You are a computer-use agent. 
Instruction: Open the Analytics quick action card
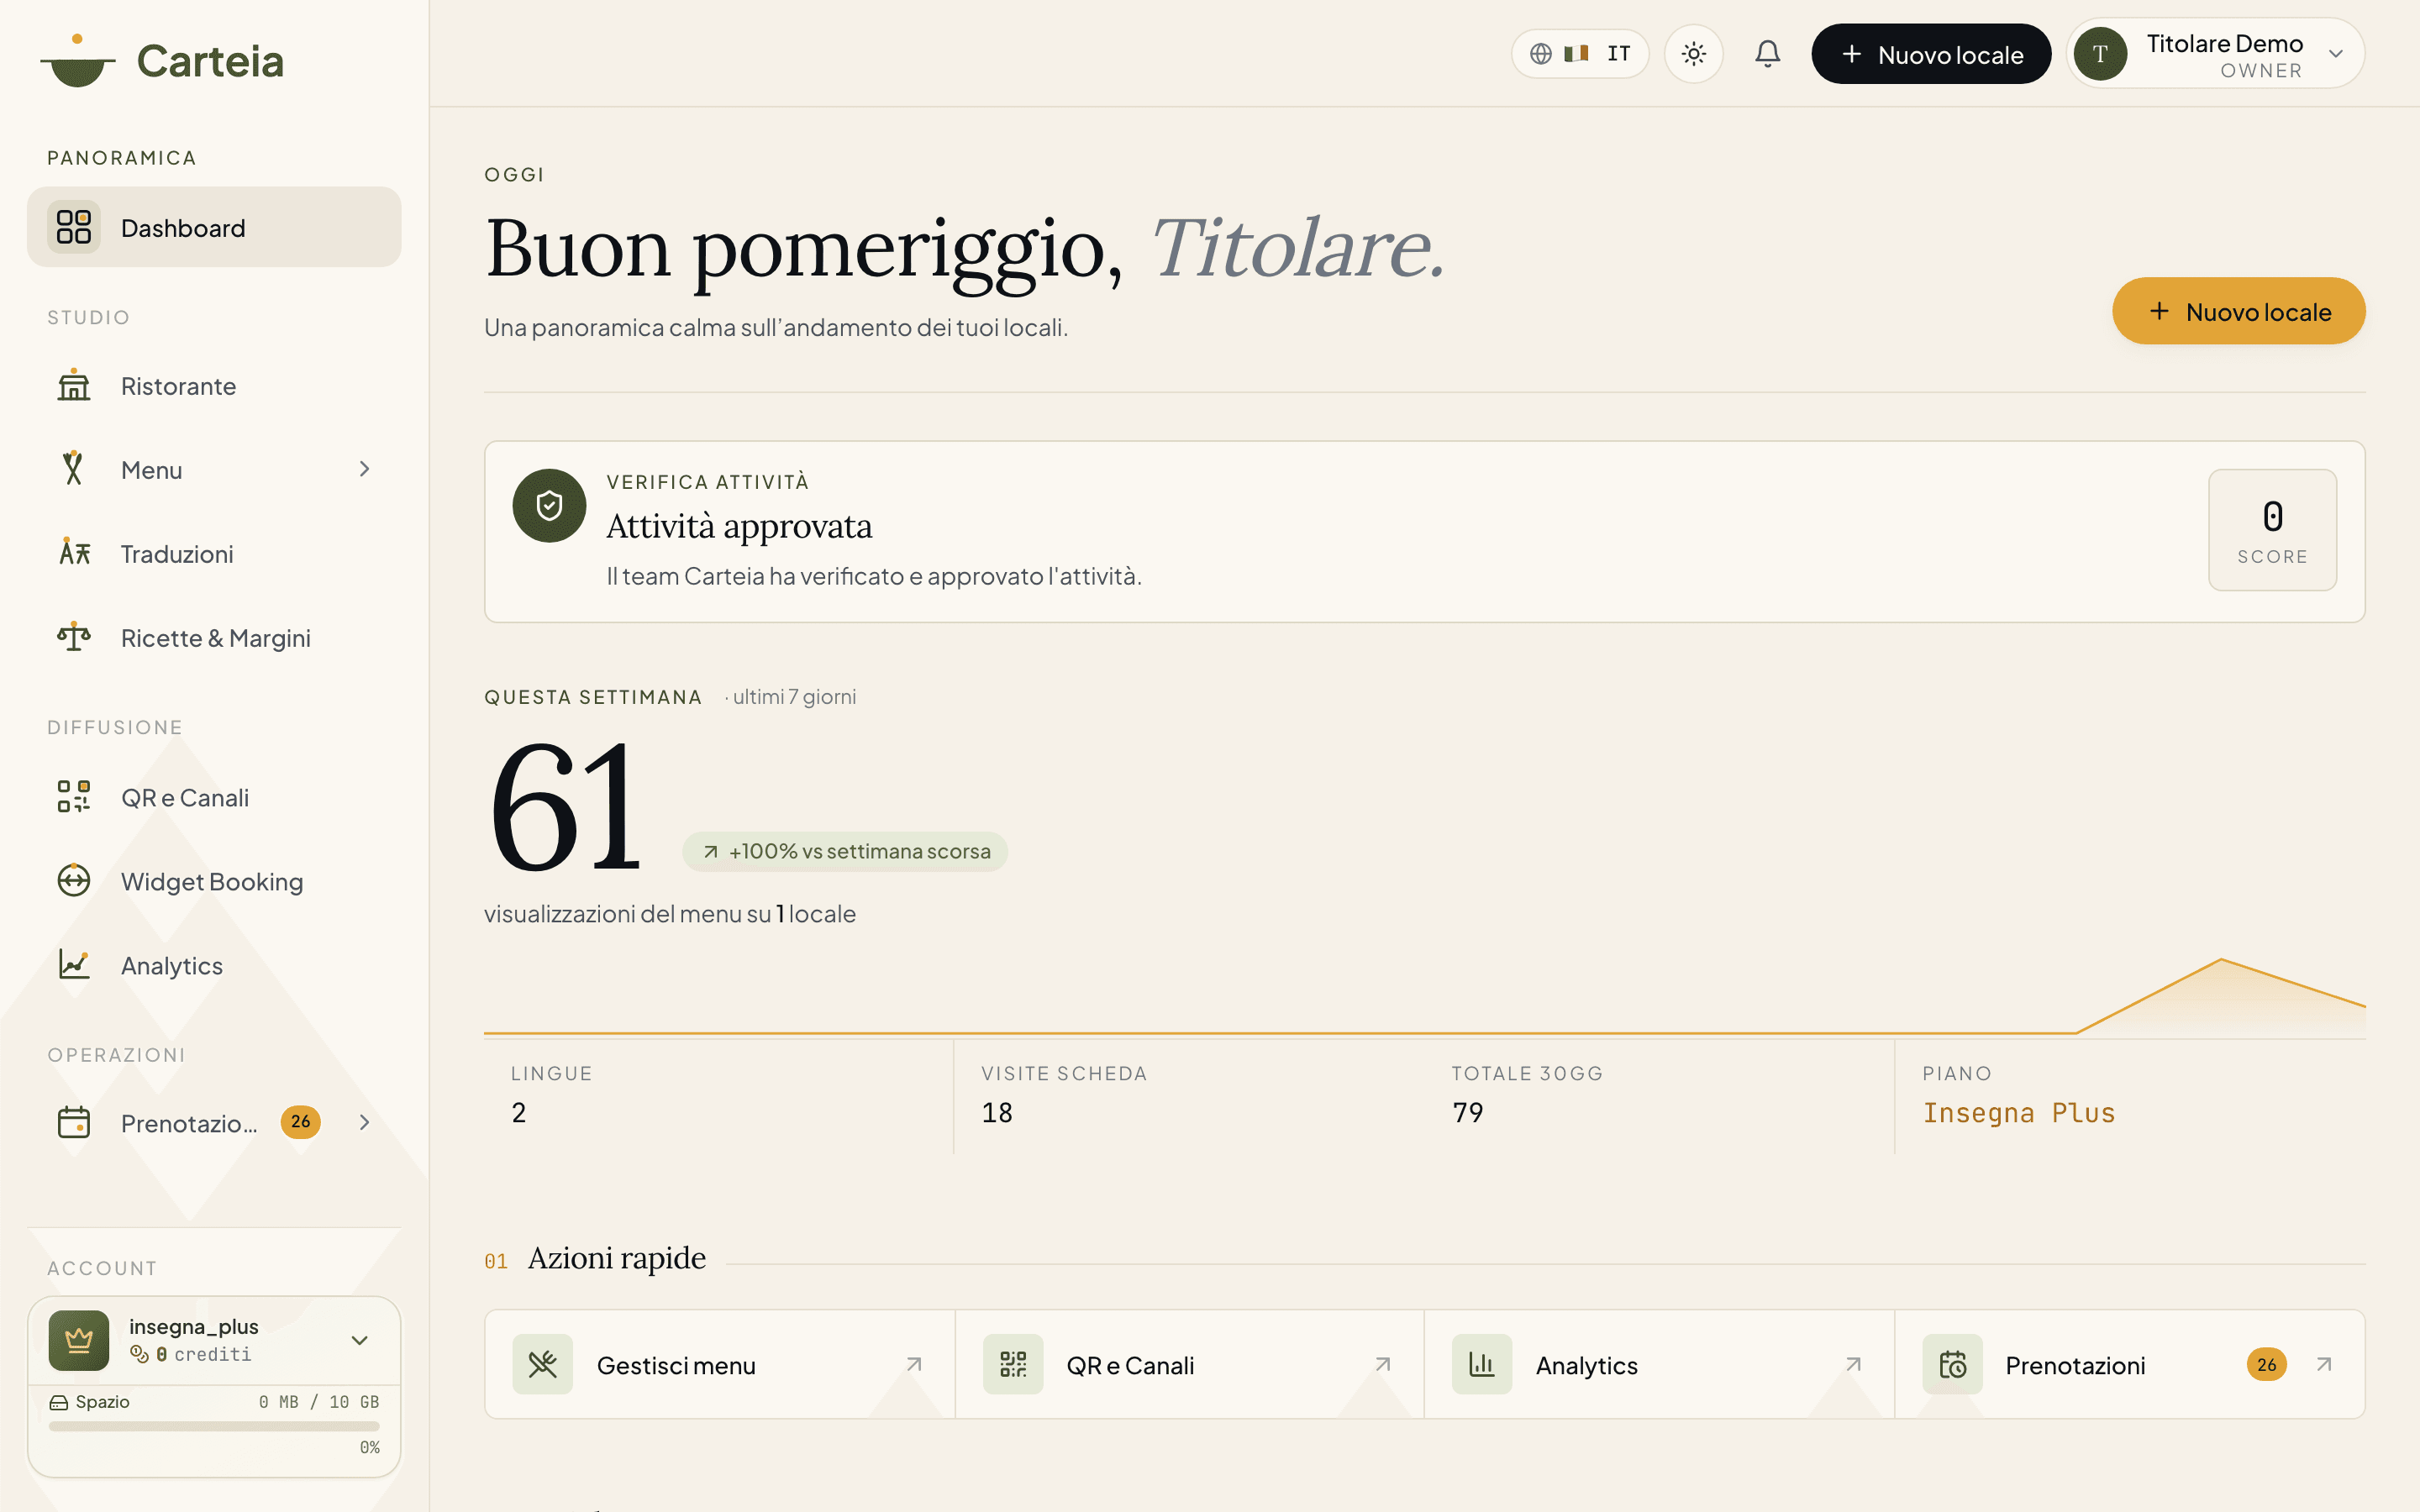(x=1659, y=1364)
